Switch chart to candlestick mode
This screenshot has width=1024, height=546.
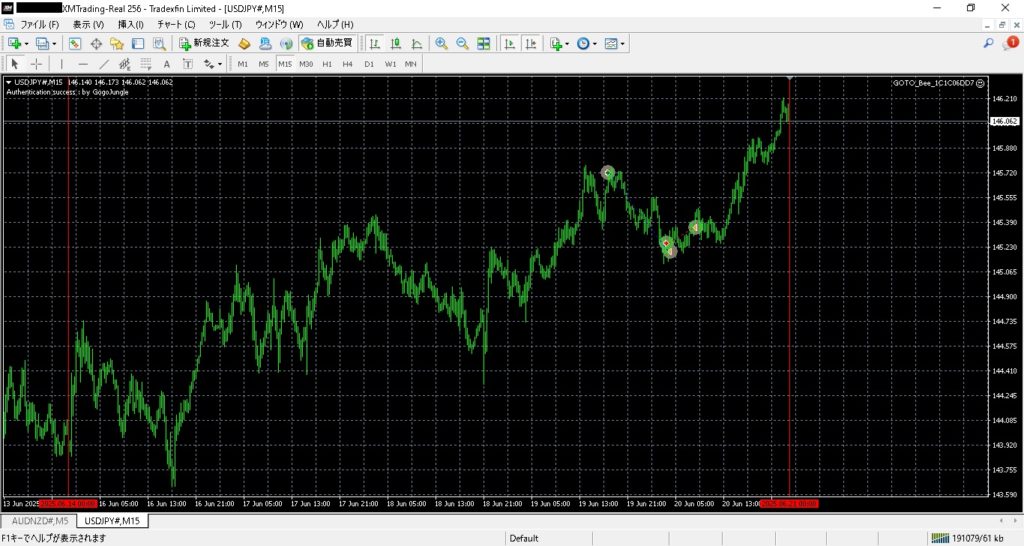395,43
